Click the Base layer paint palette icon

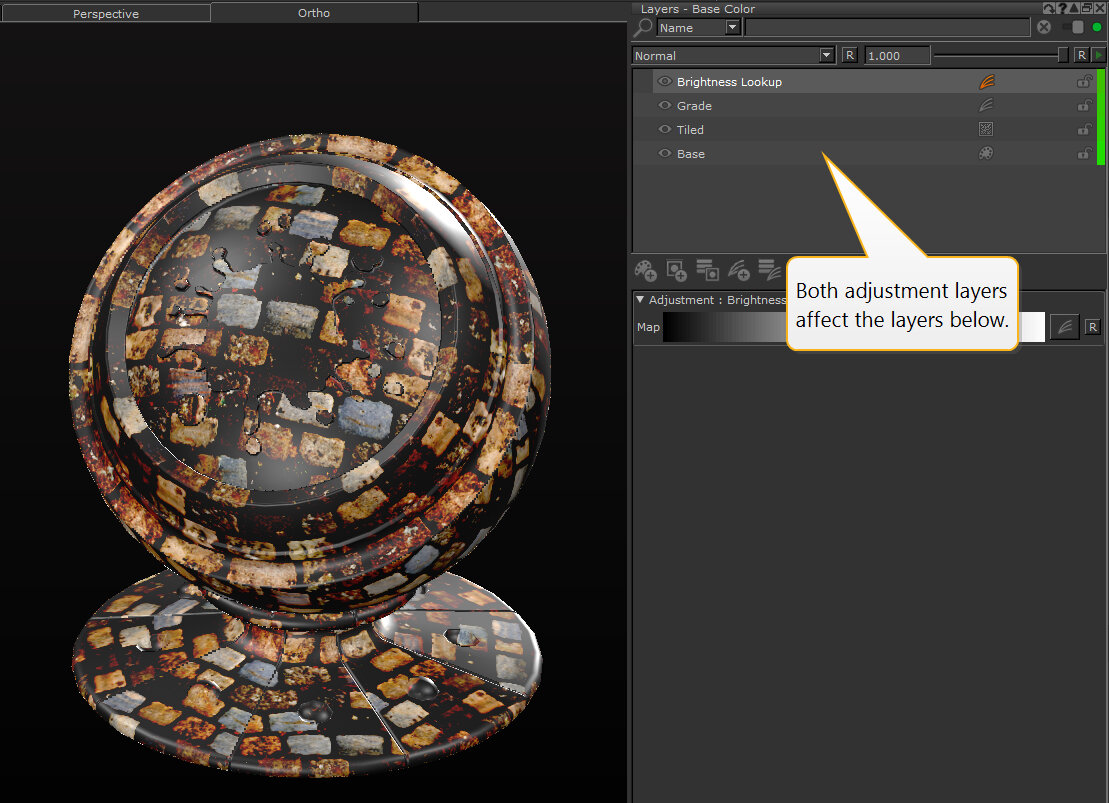[986, 154]
